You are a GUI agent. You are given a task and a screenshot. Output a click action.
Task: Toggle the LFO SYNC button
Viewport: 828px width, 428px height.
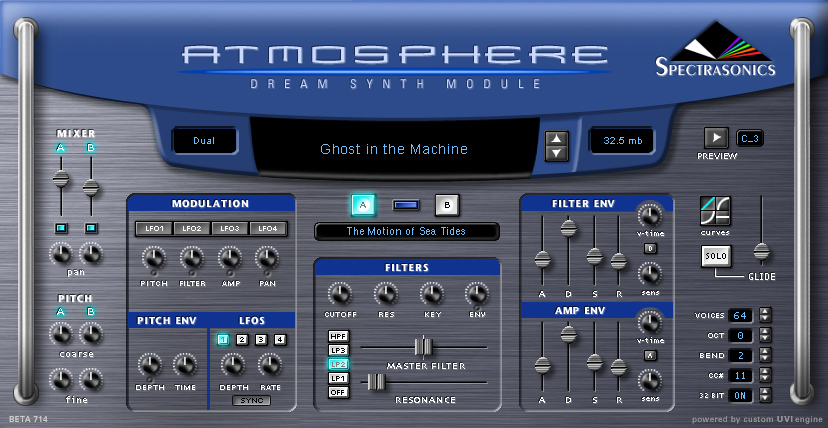pos(251,401)
